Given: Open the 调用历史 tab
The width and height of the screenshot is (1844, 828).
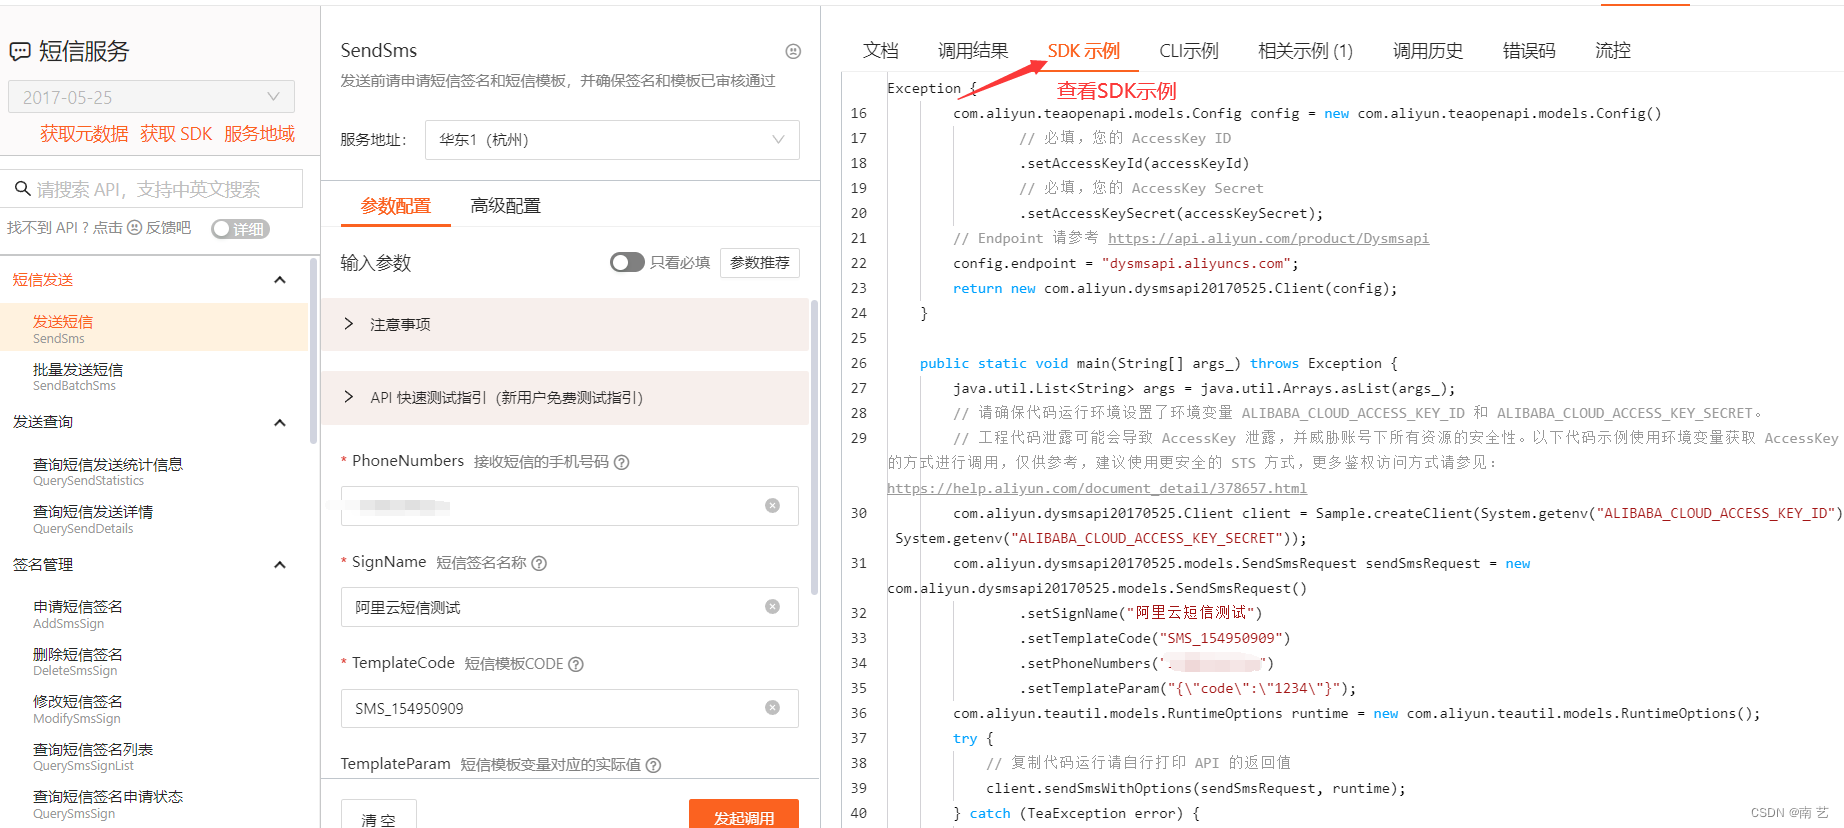Looking at the screenshot, I should coord(1428,51).
